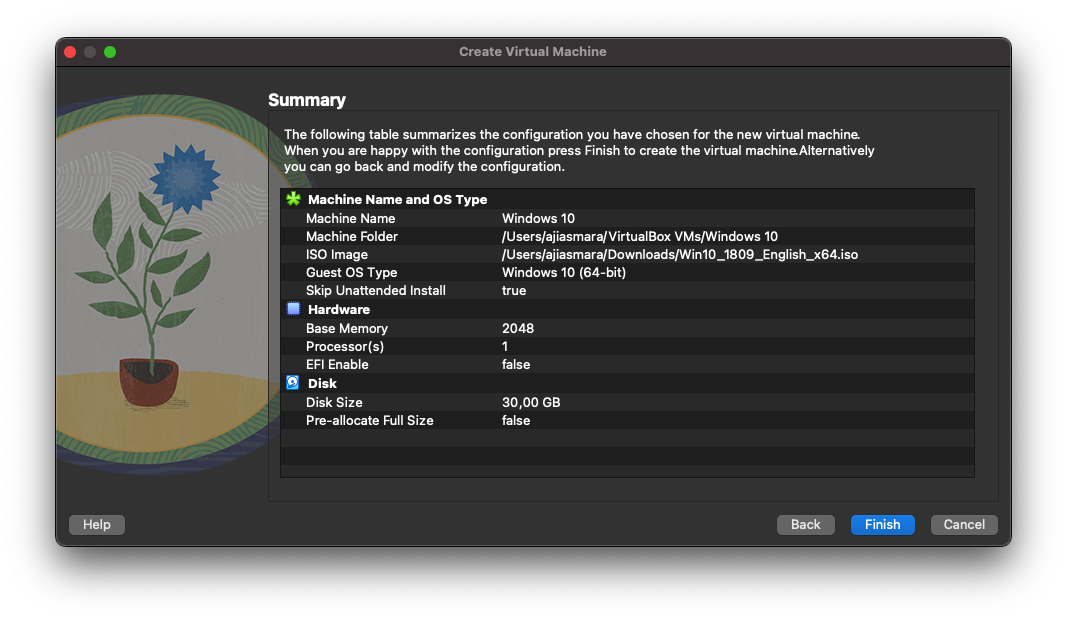Viewport: 1067px width, 620px height.
Task: Click the Finish button
Action: [x=882, y=524]
